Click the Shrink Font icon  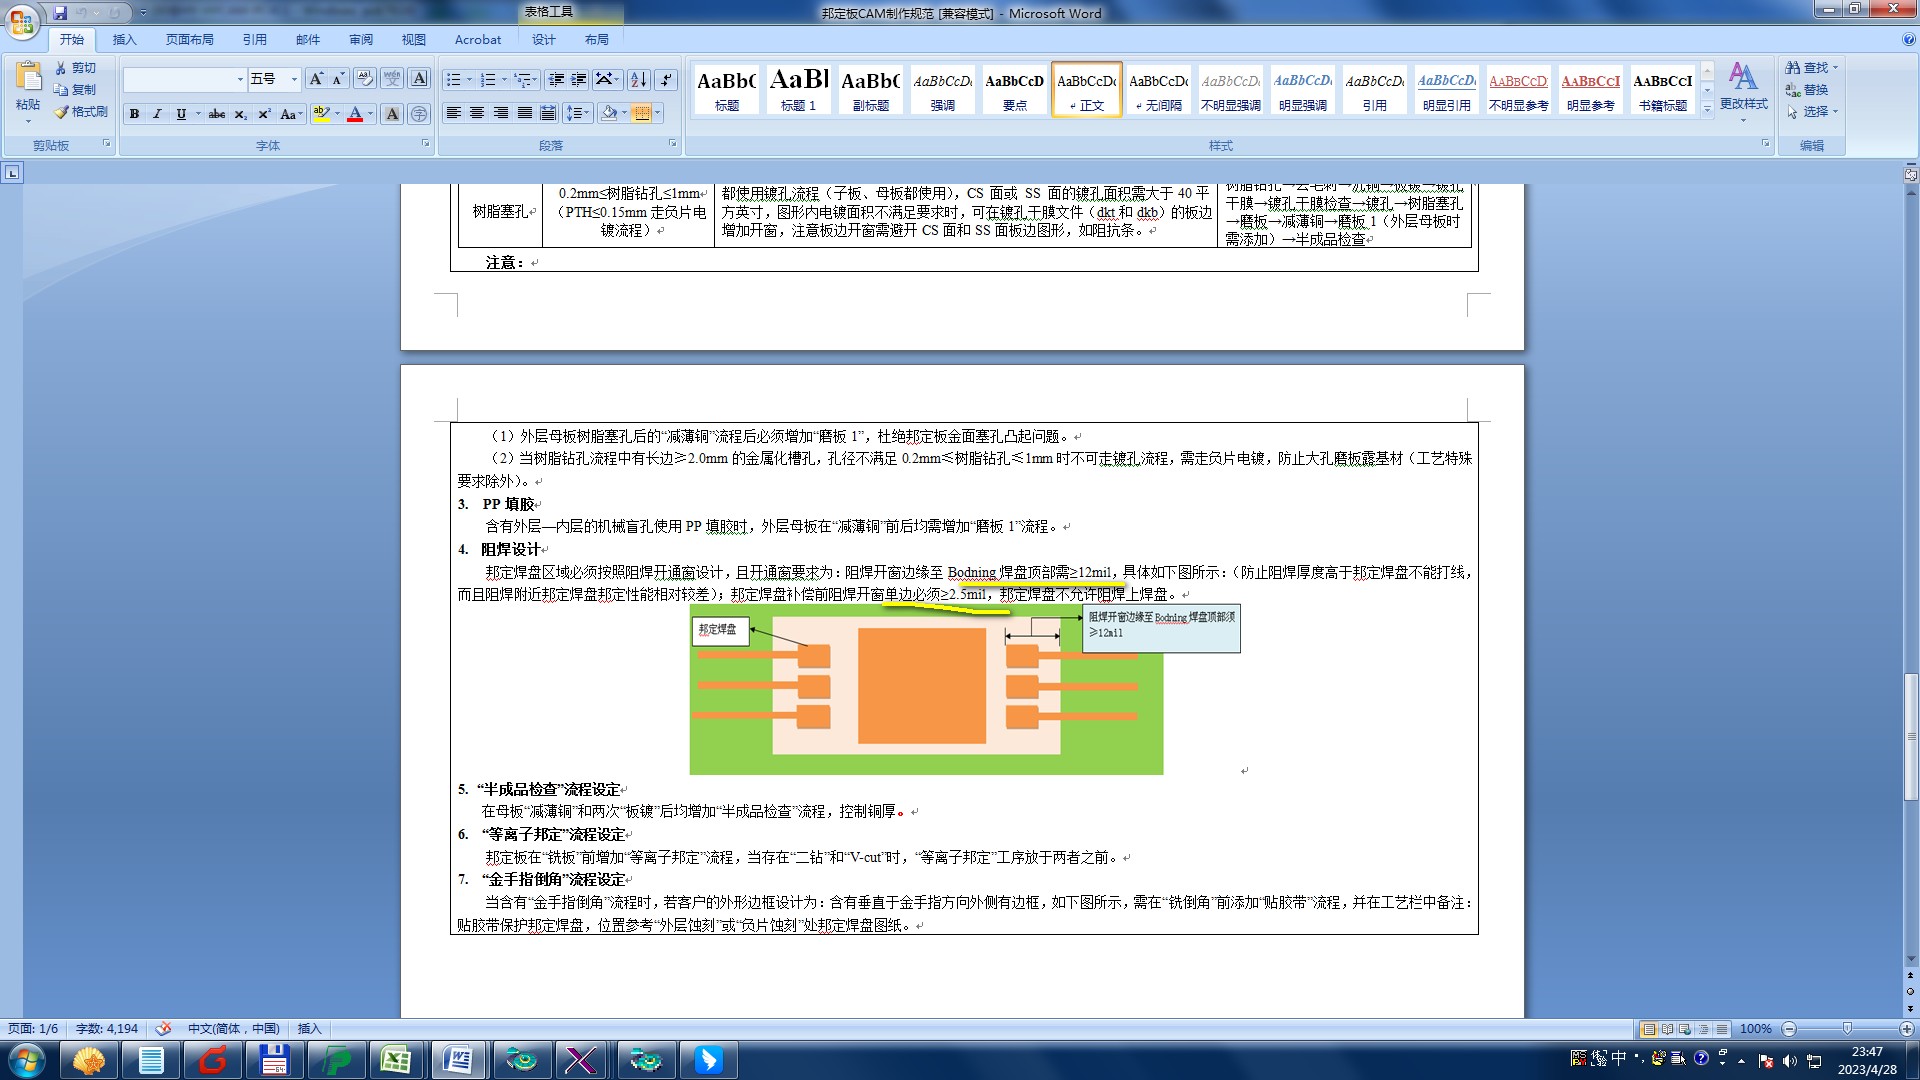[x=338, y=79]
